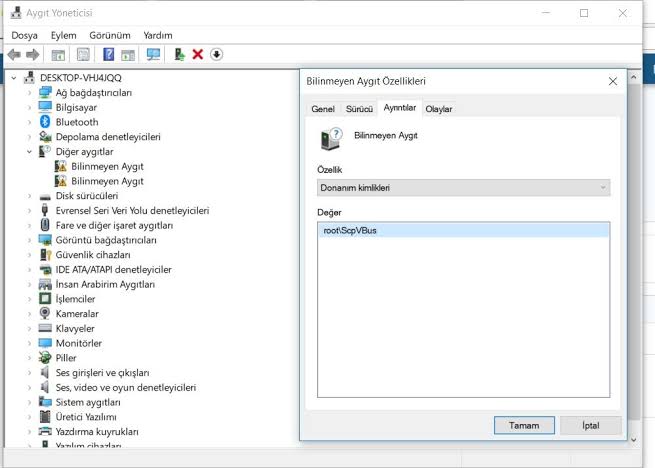Click the Diğer aygıtlar question-mark icon
This screenshot has height=468, width=655.
pyautogui.click(x=45, y=151)
